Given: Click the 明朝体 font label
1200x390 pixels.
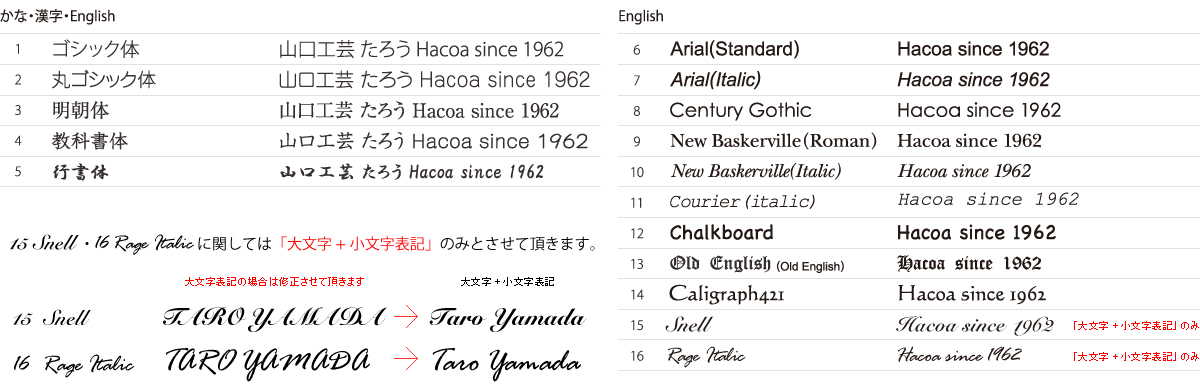Looking at the screenshot, I should tap(80, 110).
